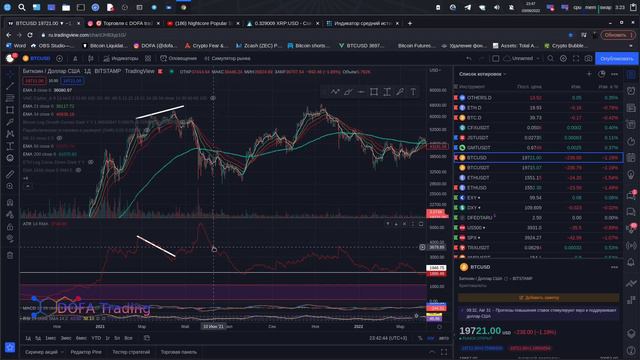Collapse the indicator legend arrow

pos(28,186)
